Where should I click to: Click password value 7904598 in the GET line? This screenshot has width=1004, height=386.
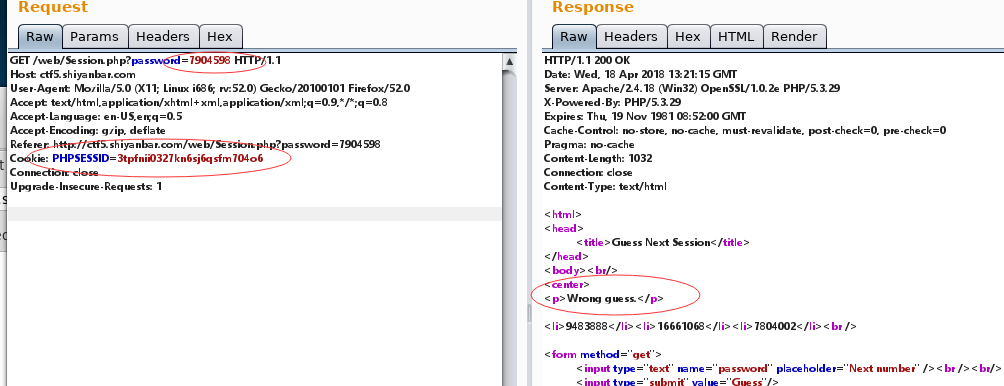click(210, 61)
